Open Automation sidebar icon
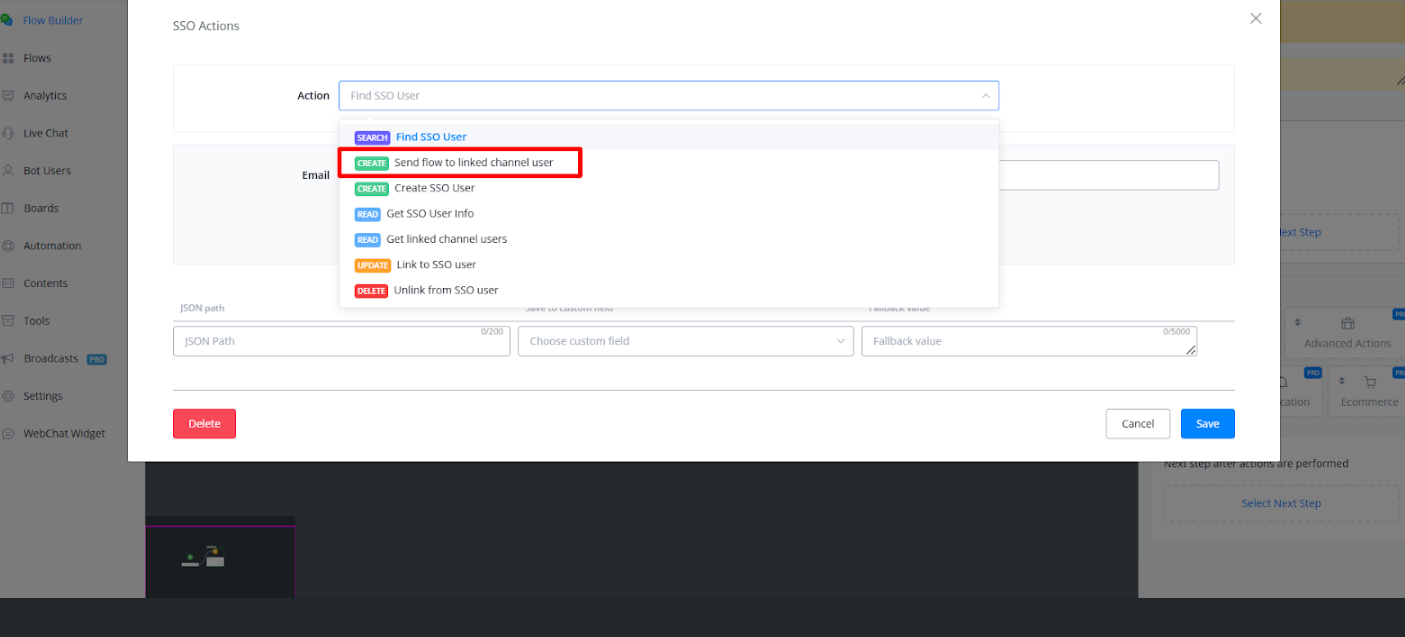 [x=8, y=246]
